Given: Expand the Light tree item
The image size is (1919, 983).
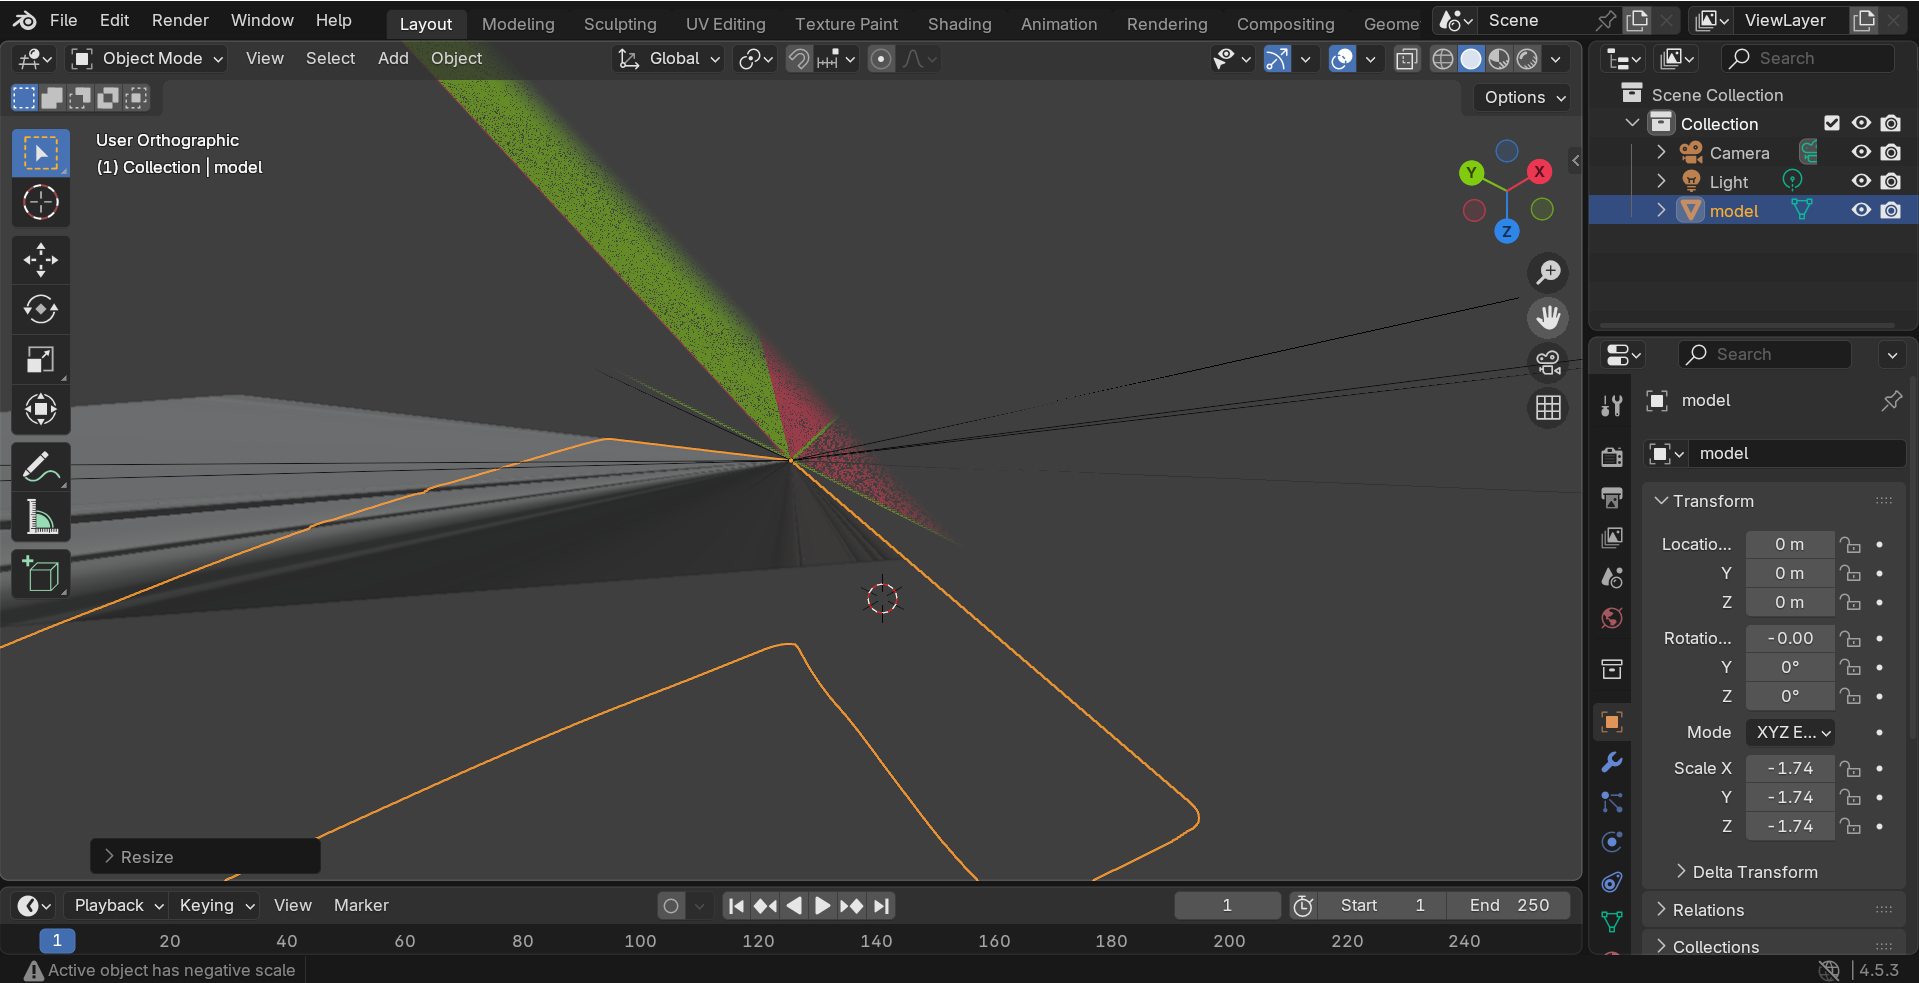Looking at the screenshot, I should tap(1661, 181).
